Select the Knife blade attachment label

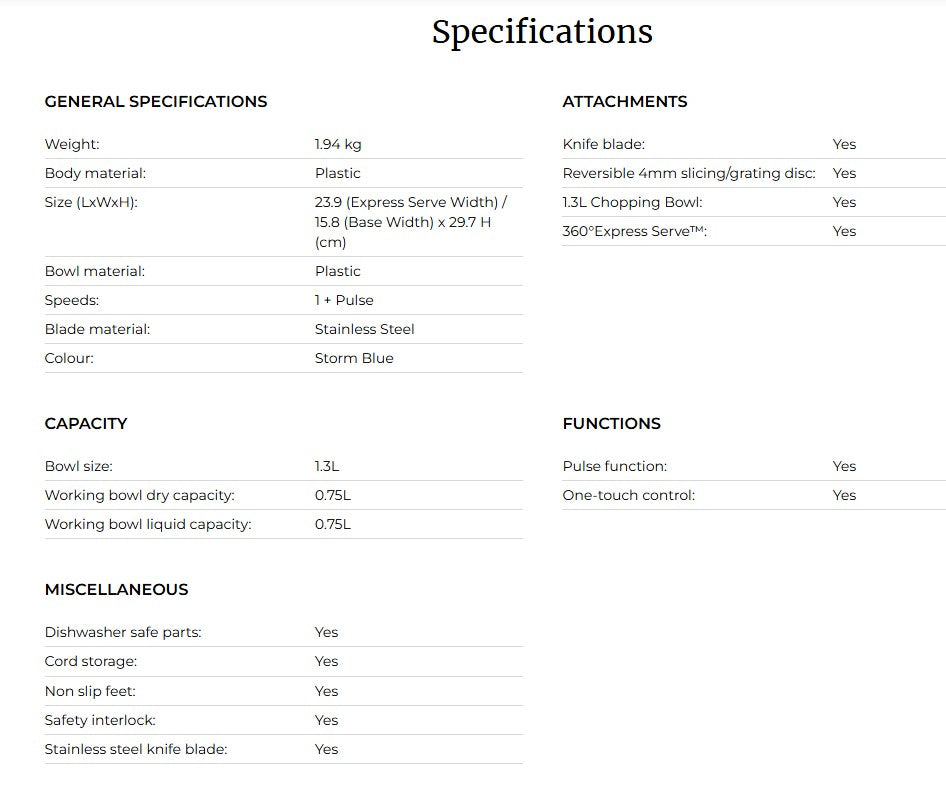click(604, 144)
